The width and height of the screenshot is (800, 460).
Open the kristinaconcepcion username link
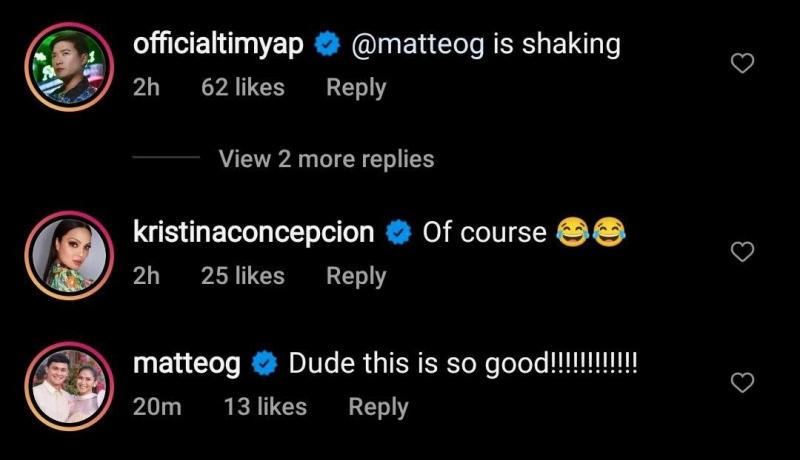point(254,233)
